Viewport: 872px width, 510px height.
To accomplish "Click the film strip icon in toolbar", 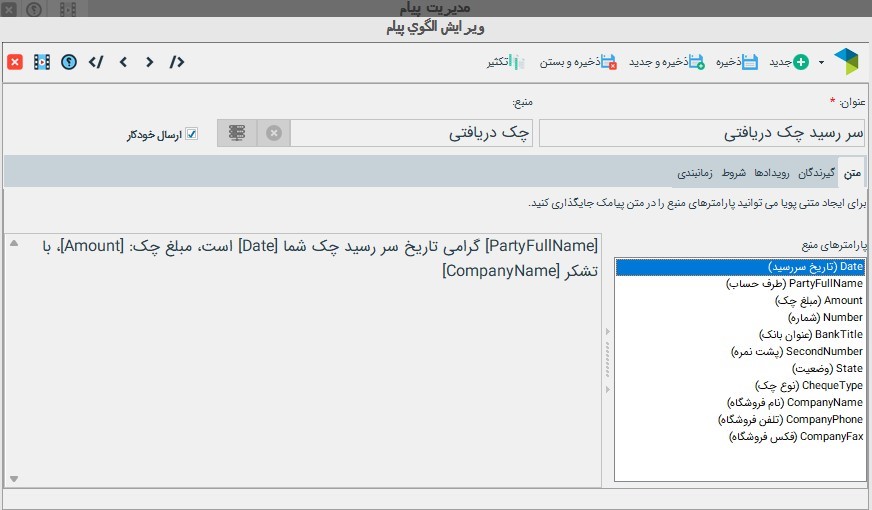I will click(x=41, y=62).
